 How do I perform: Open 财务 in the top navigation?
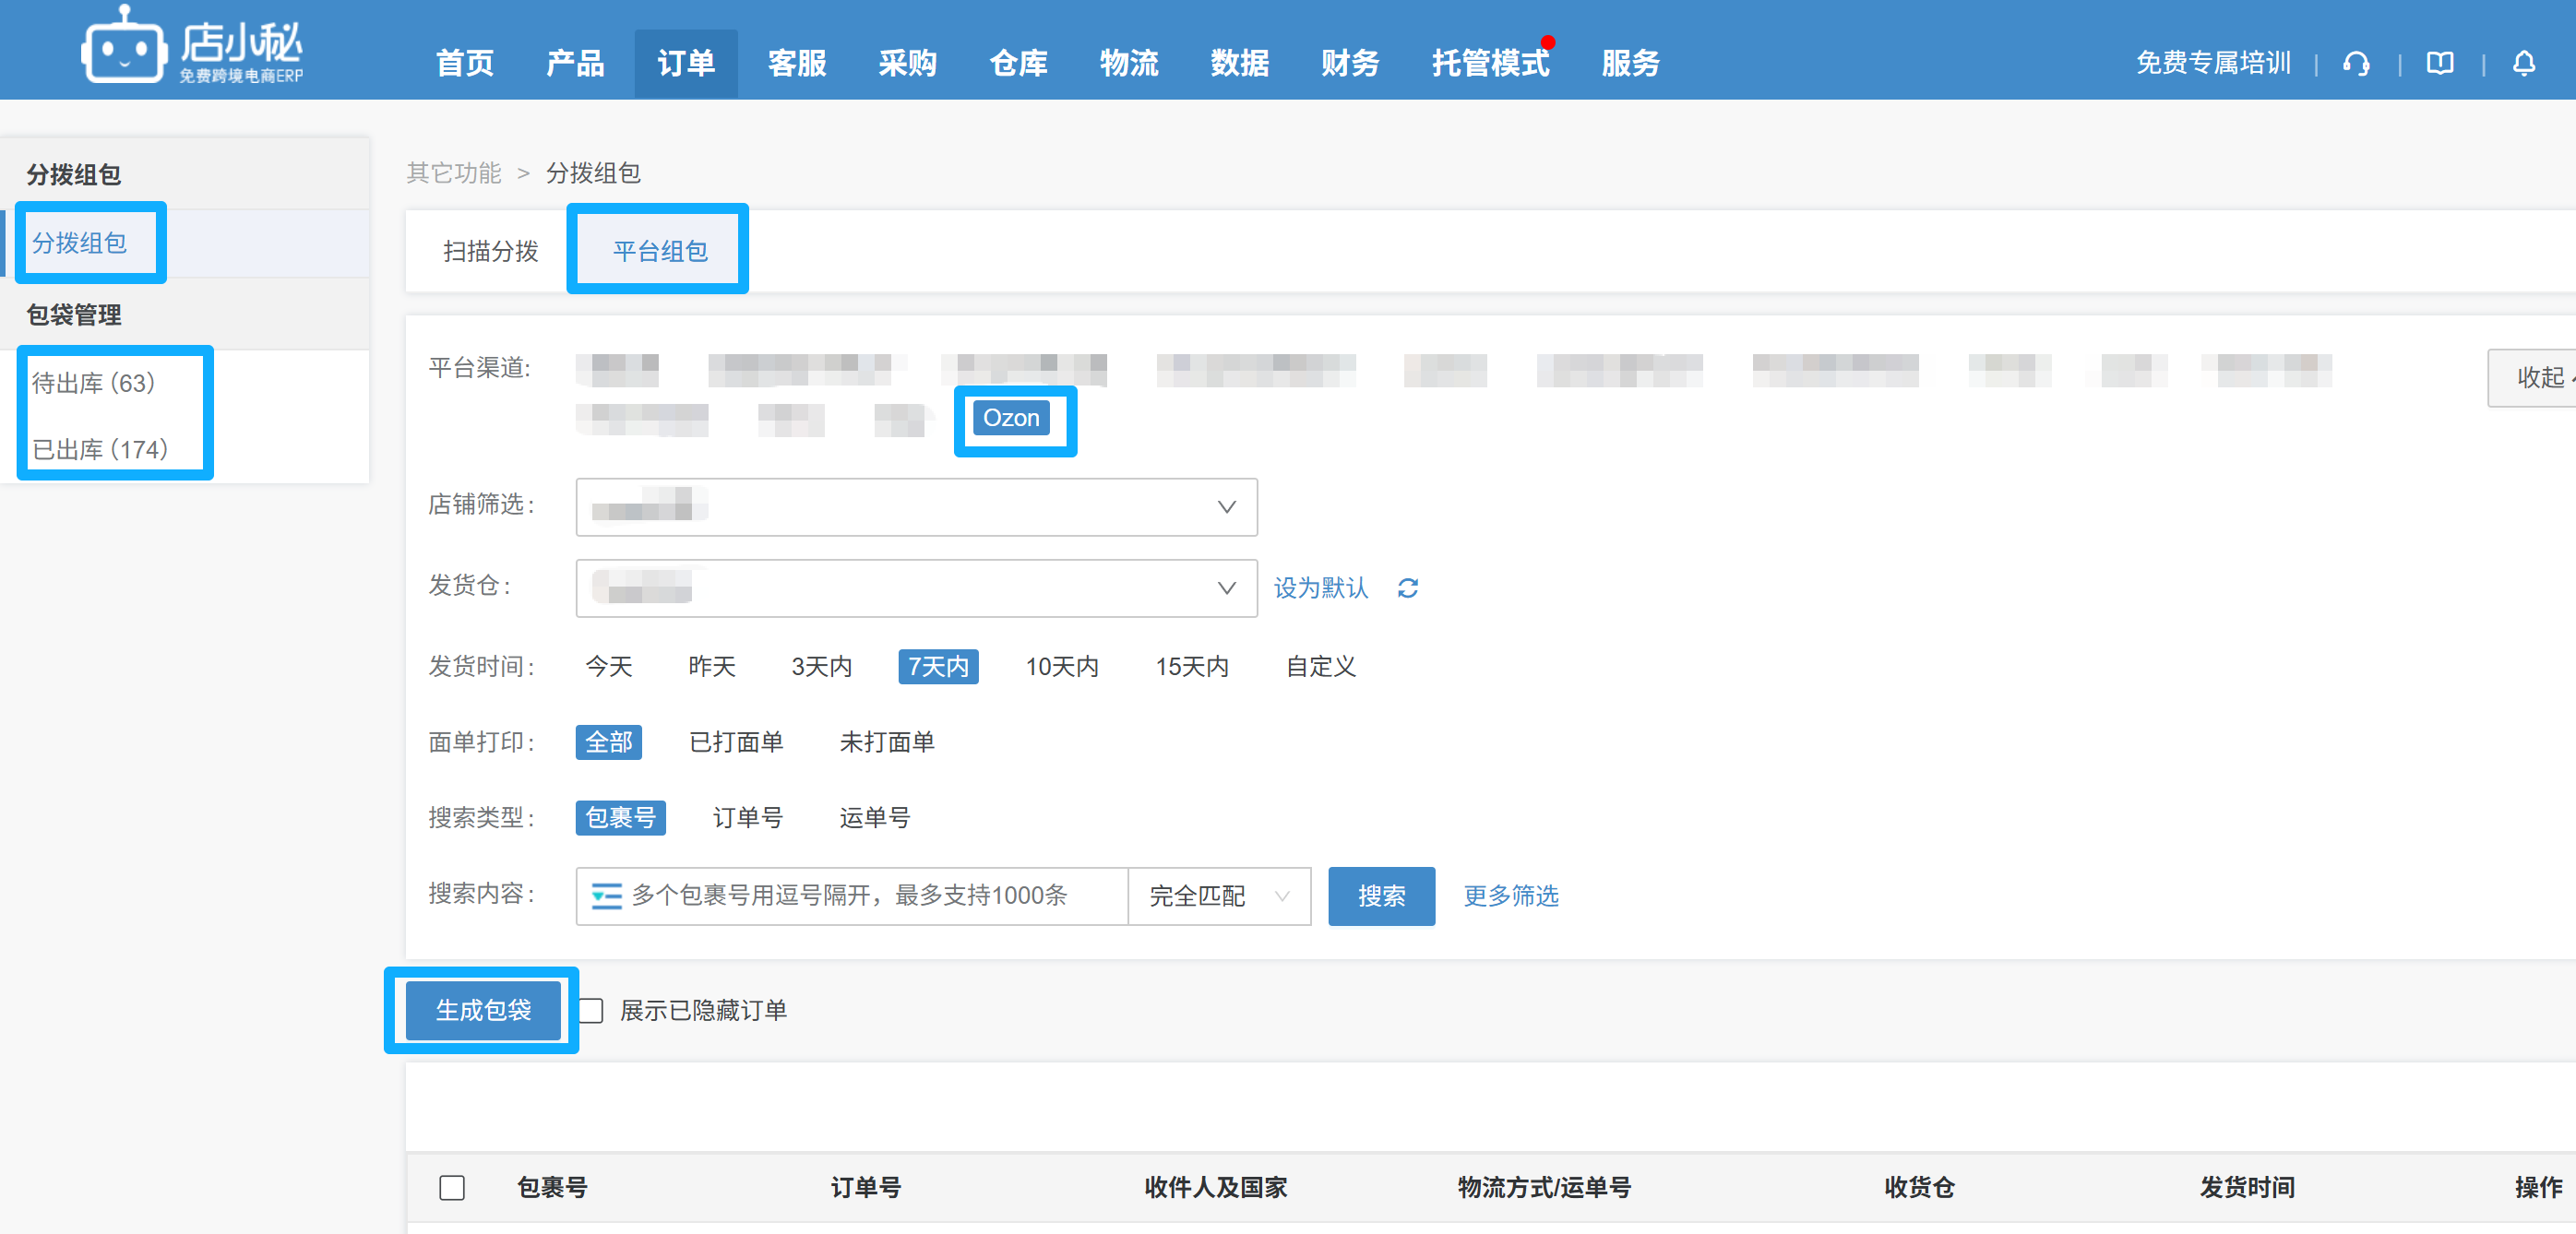click(1350, 64)
